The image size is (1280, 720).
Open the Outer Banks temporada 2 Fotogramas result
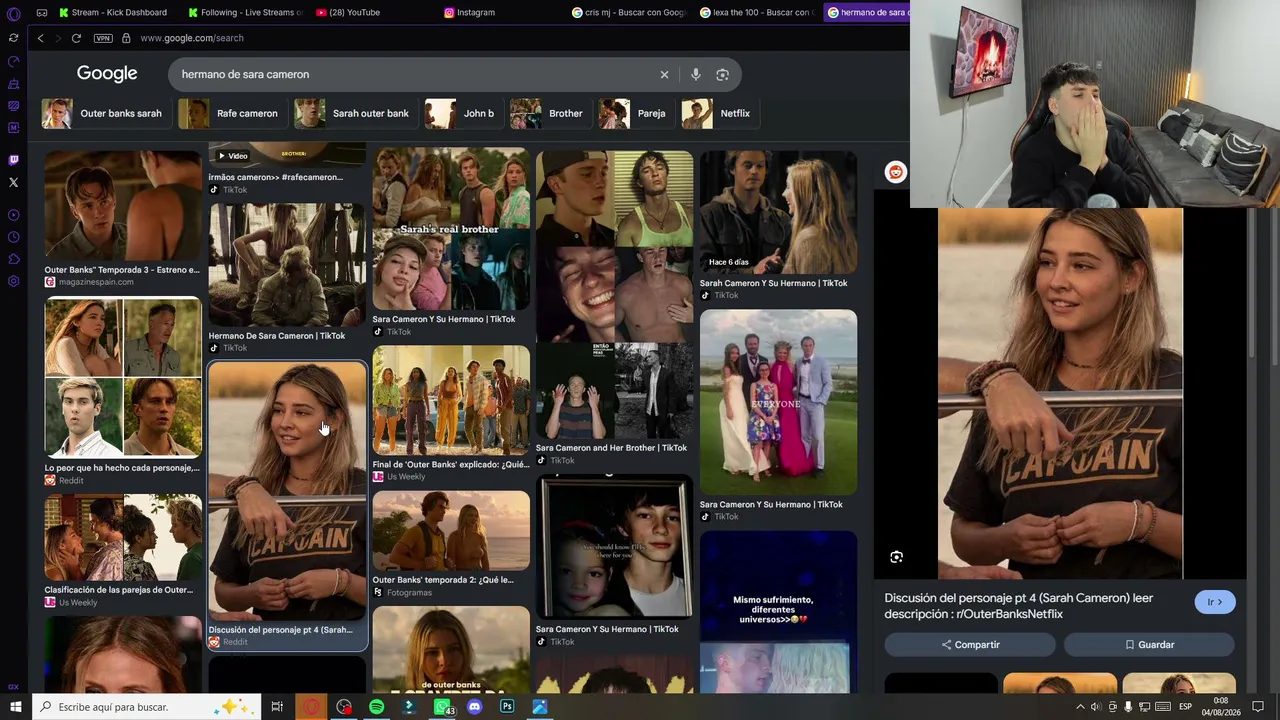click(451, 531)
